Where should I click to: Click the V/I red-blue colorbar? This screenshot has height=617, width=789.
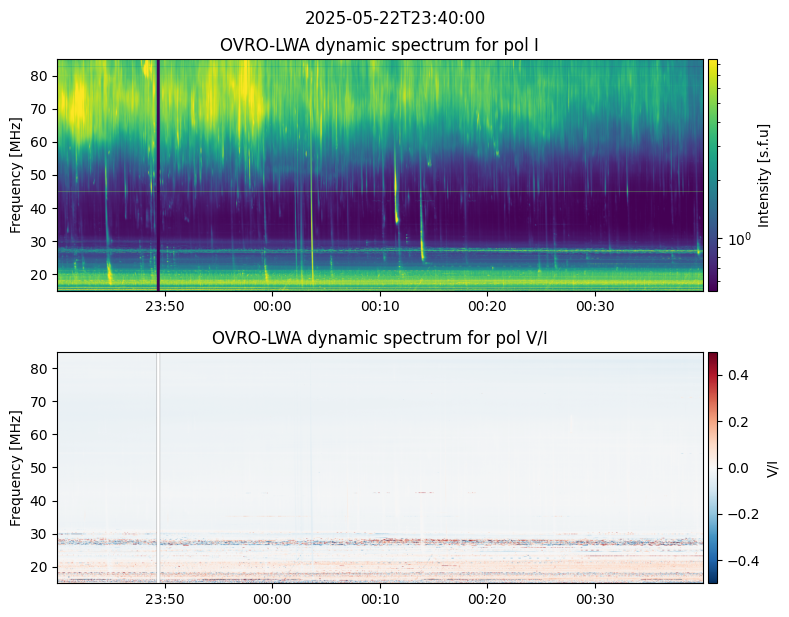(713, 467)
